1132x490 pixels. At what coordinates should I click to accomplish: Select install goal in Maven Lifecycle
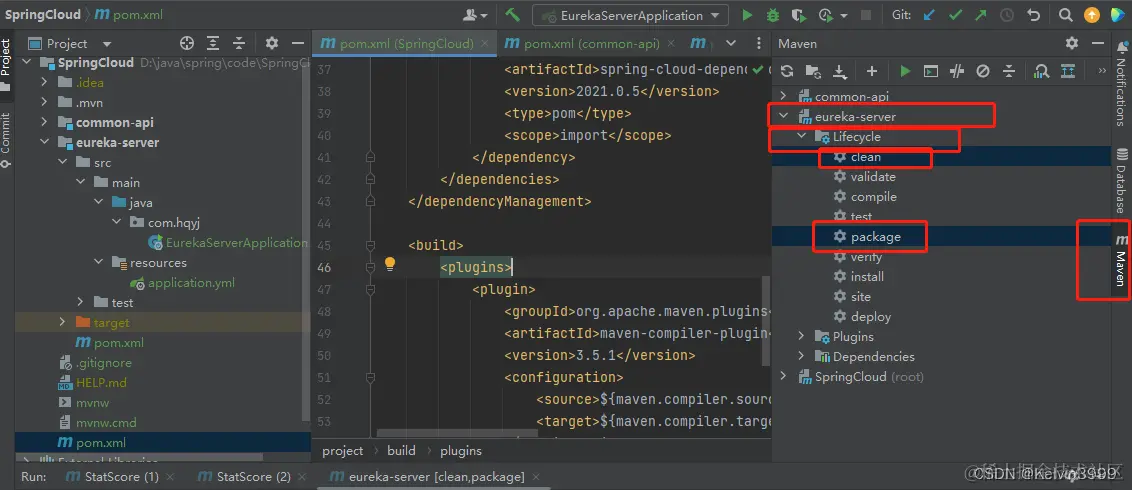tap(867, 276)
